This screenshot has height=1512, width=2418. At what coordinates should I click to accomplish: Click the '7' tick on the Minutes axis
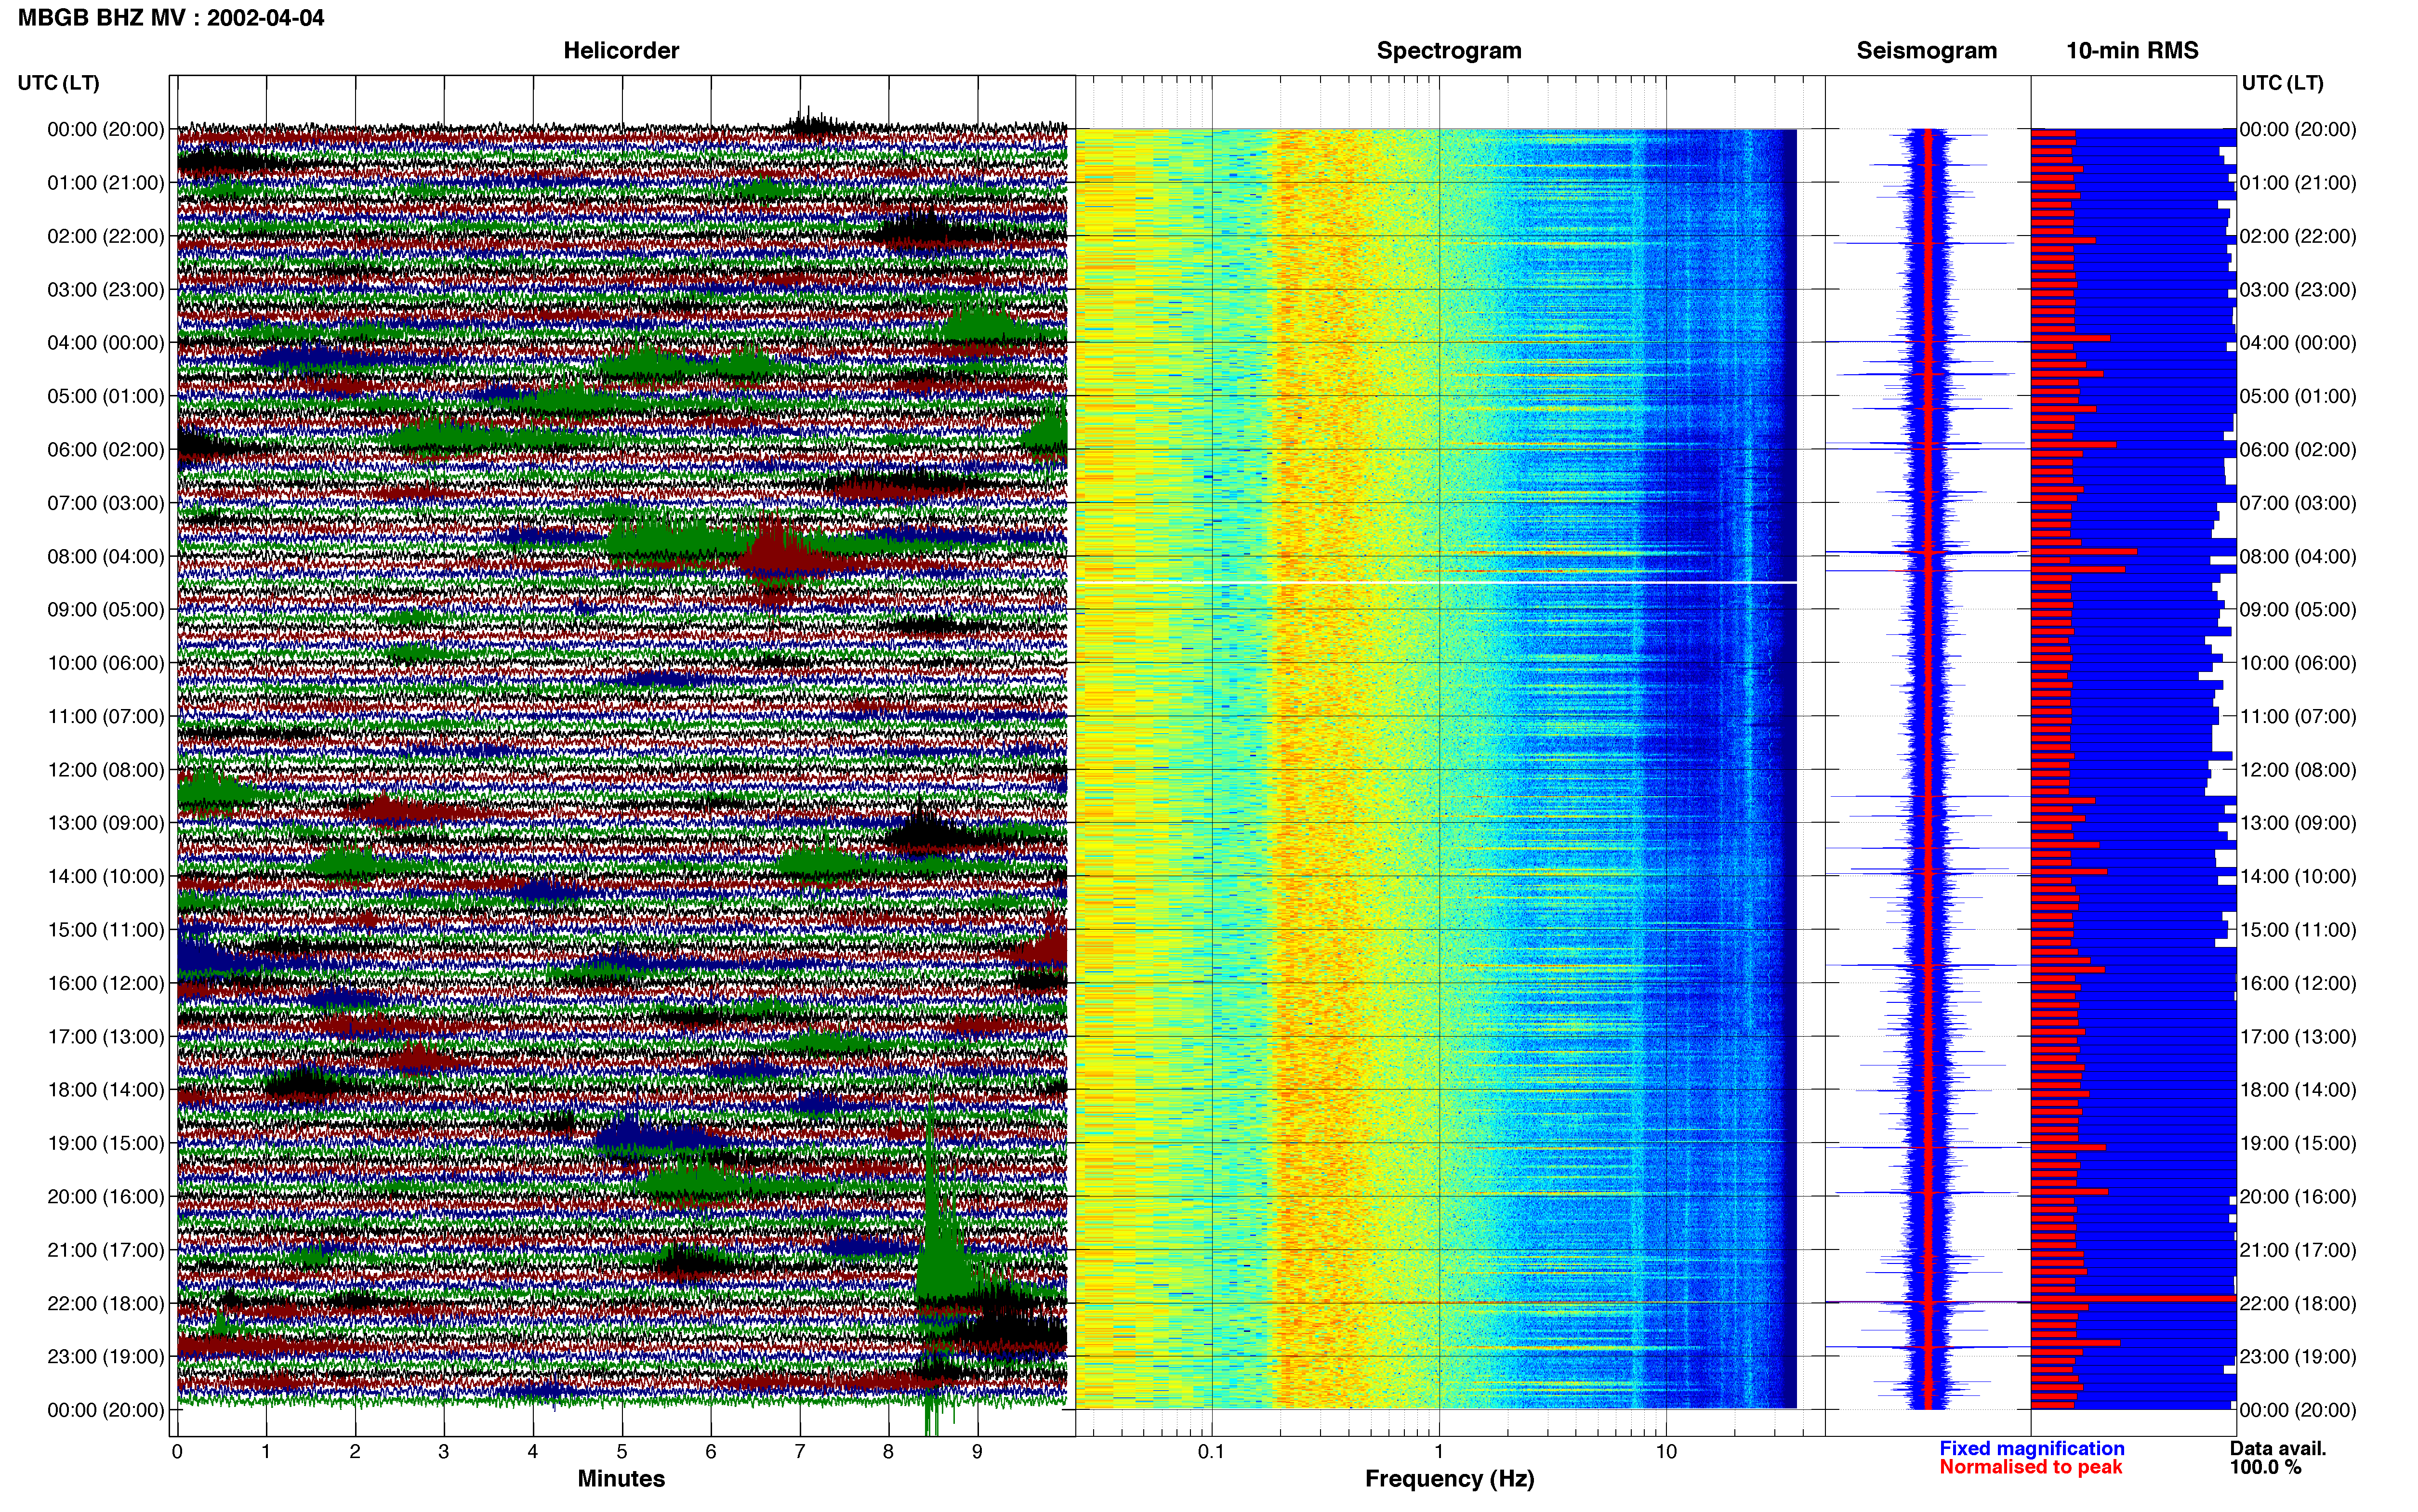[x=800, y=1452]
